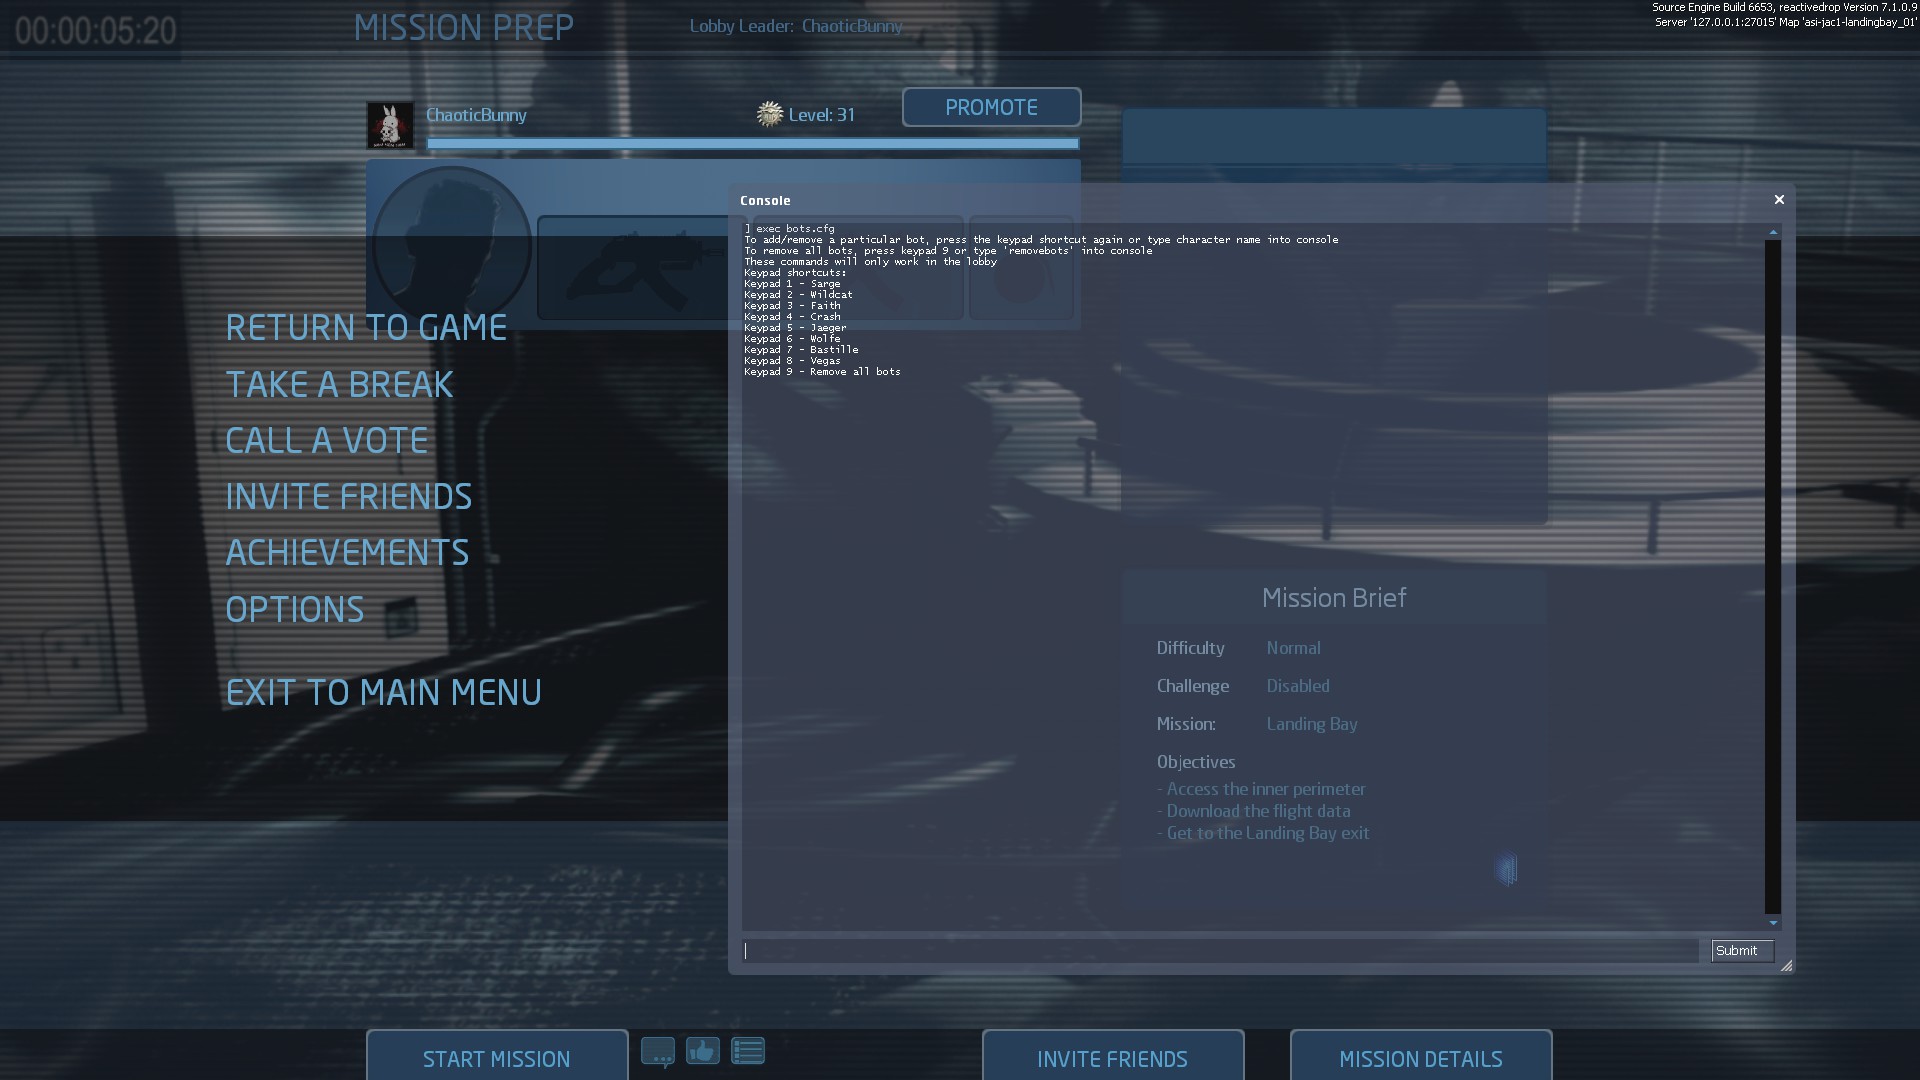Screen dimensions: 1920x1080
Task: Open Mission Details
Action: click(1420, 1058)
